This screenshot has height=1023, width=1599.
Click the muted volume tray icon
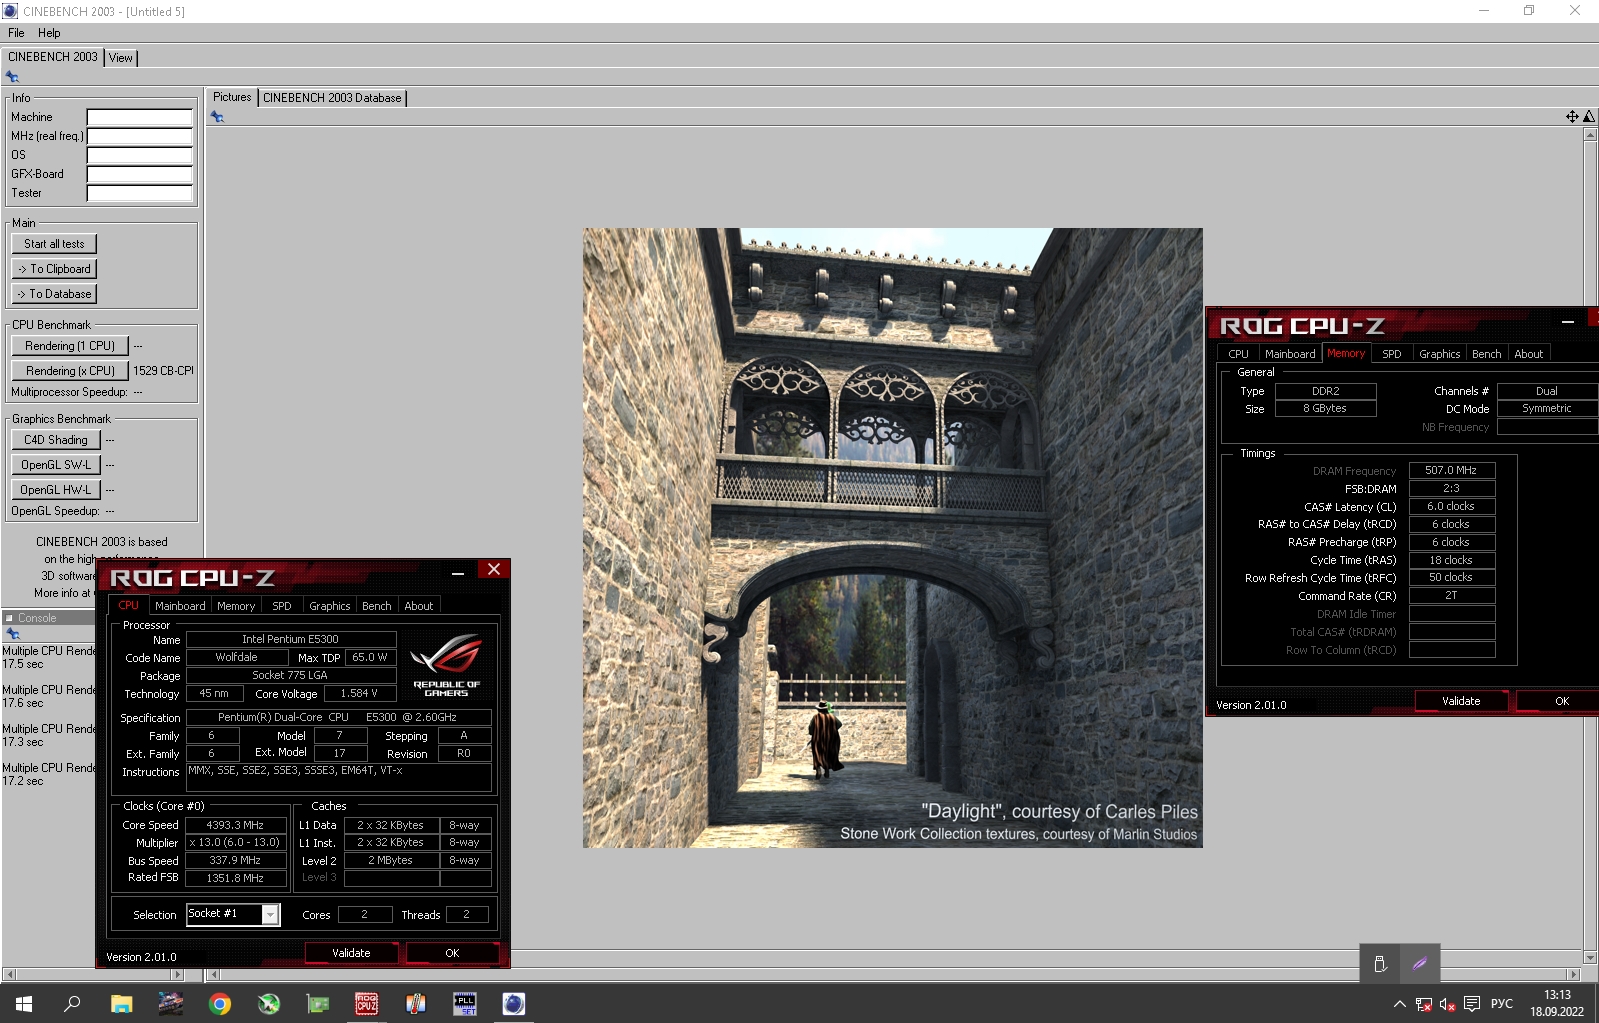pyautogui.click(x=1447, y=1004)
